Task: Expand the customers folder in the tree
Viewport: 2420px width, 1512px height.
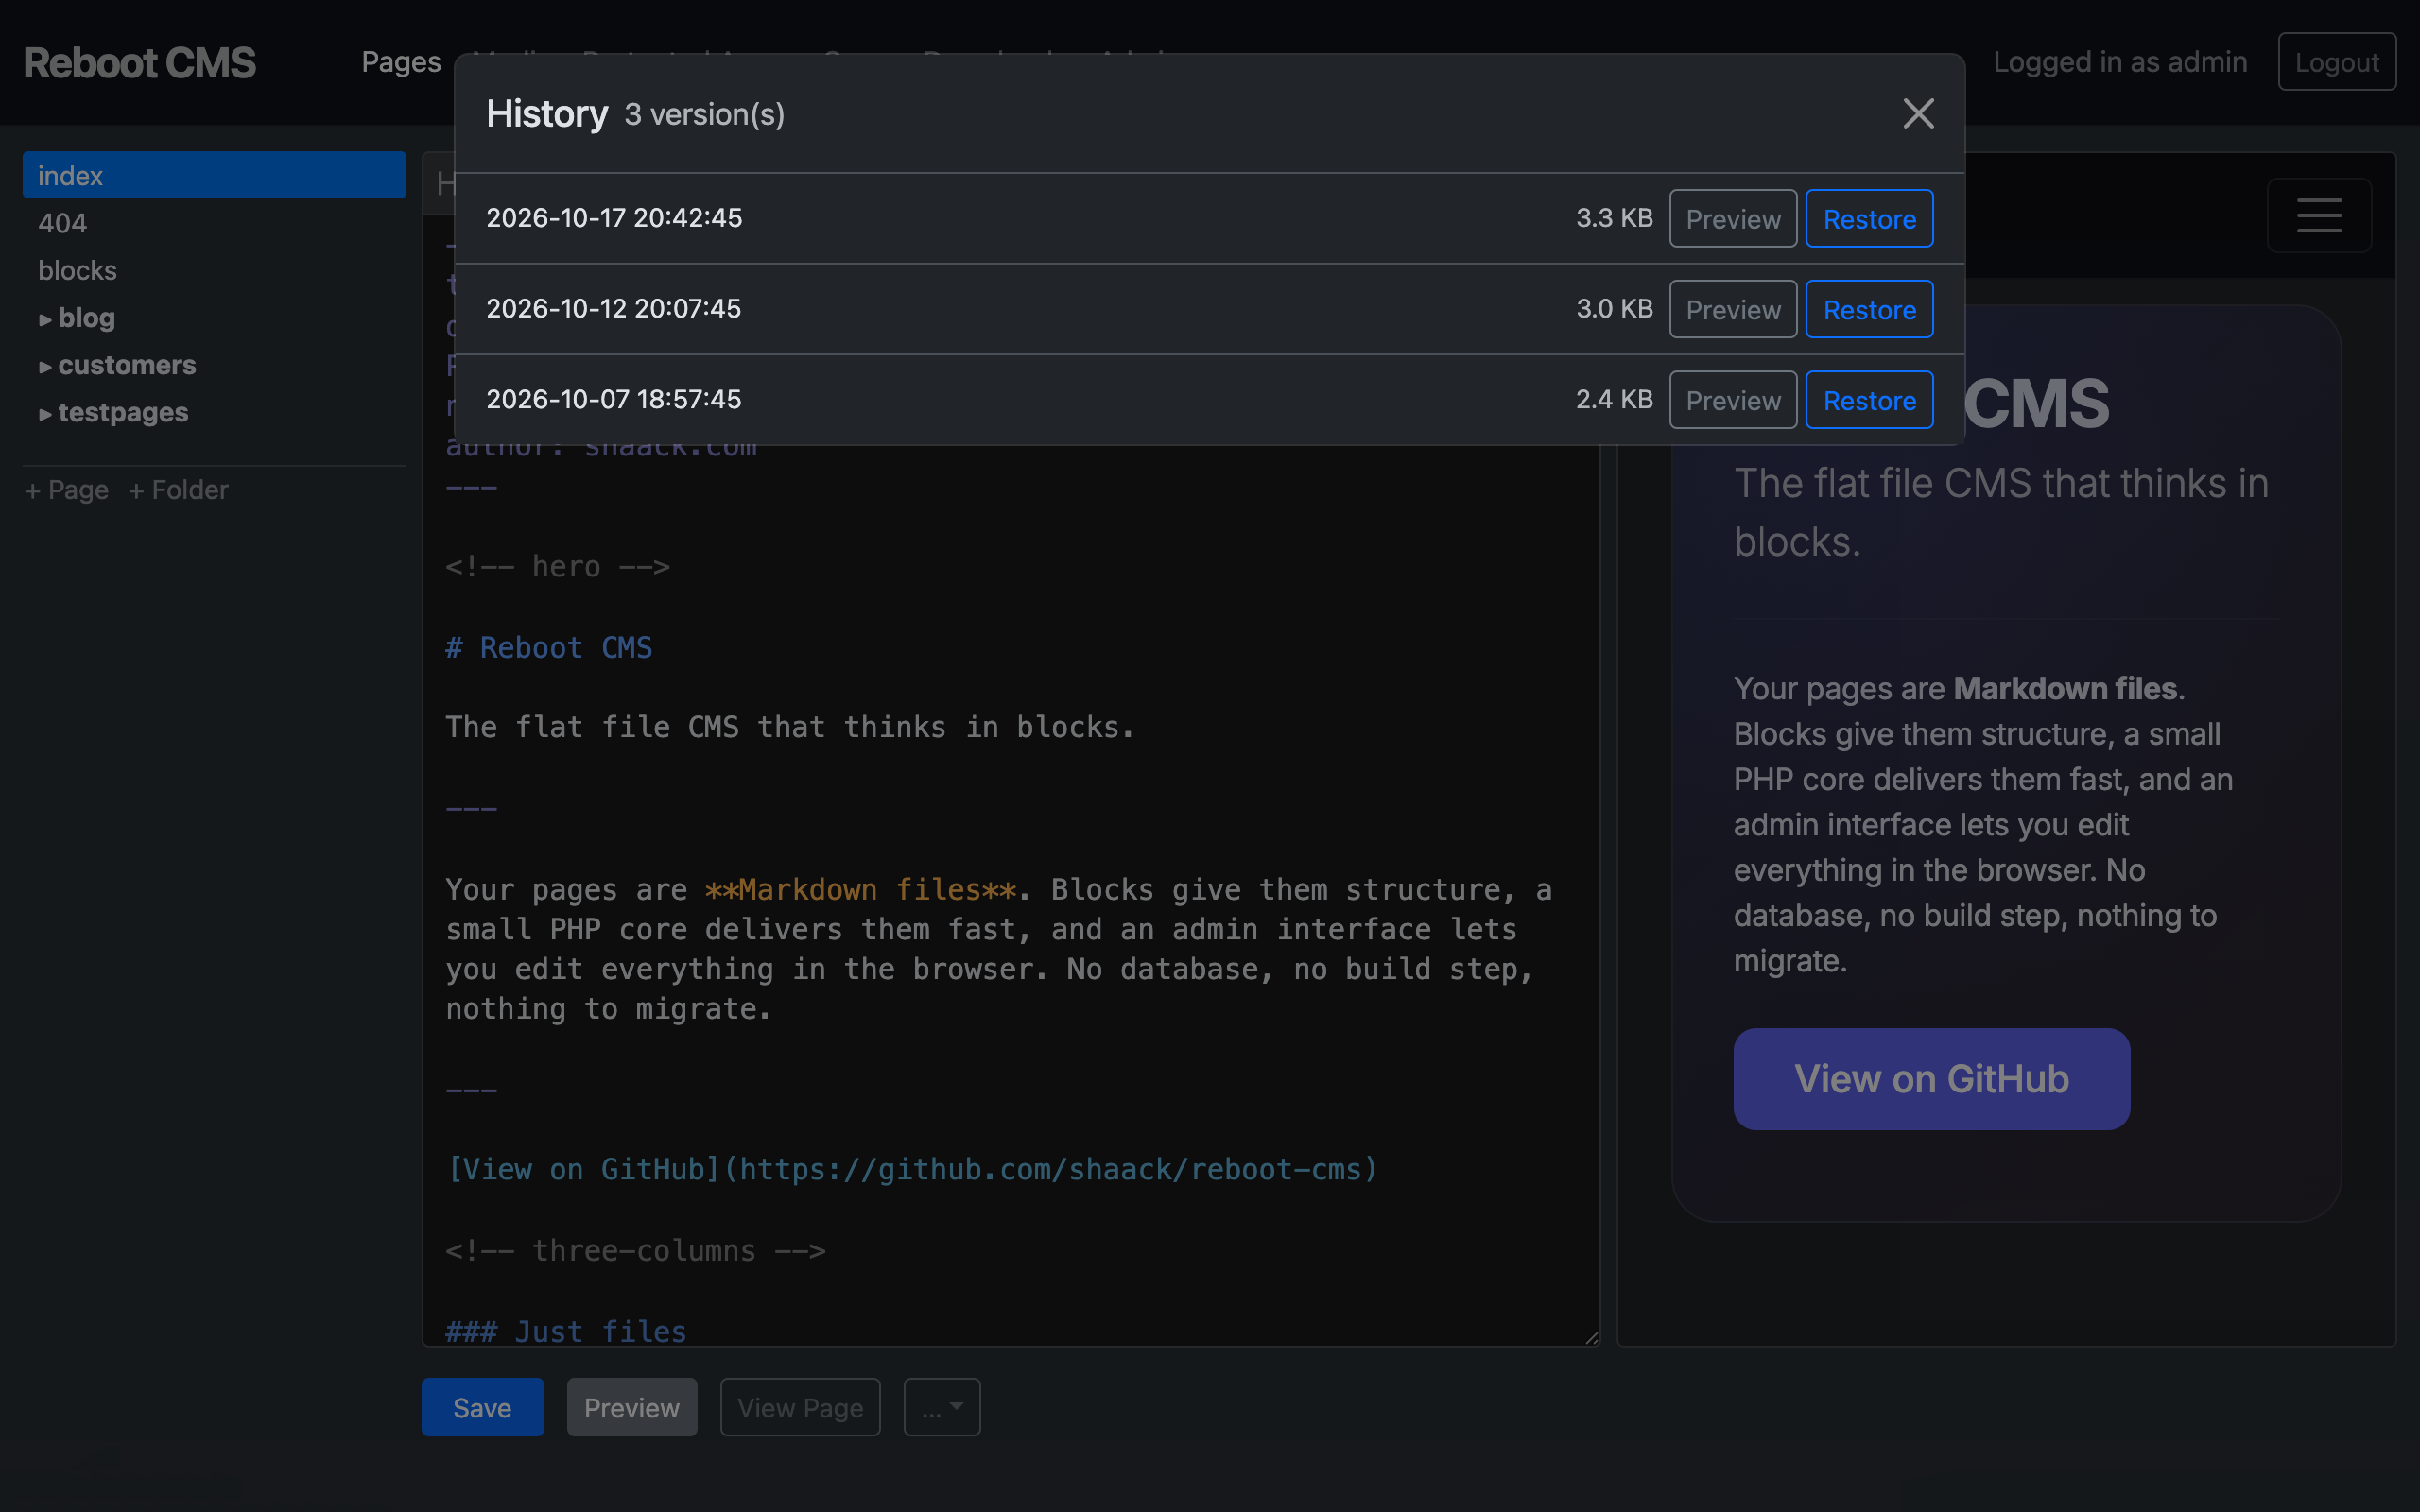Action: click(x=117, y=365)
